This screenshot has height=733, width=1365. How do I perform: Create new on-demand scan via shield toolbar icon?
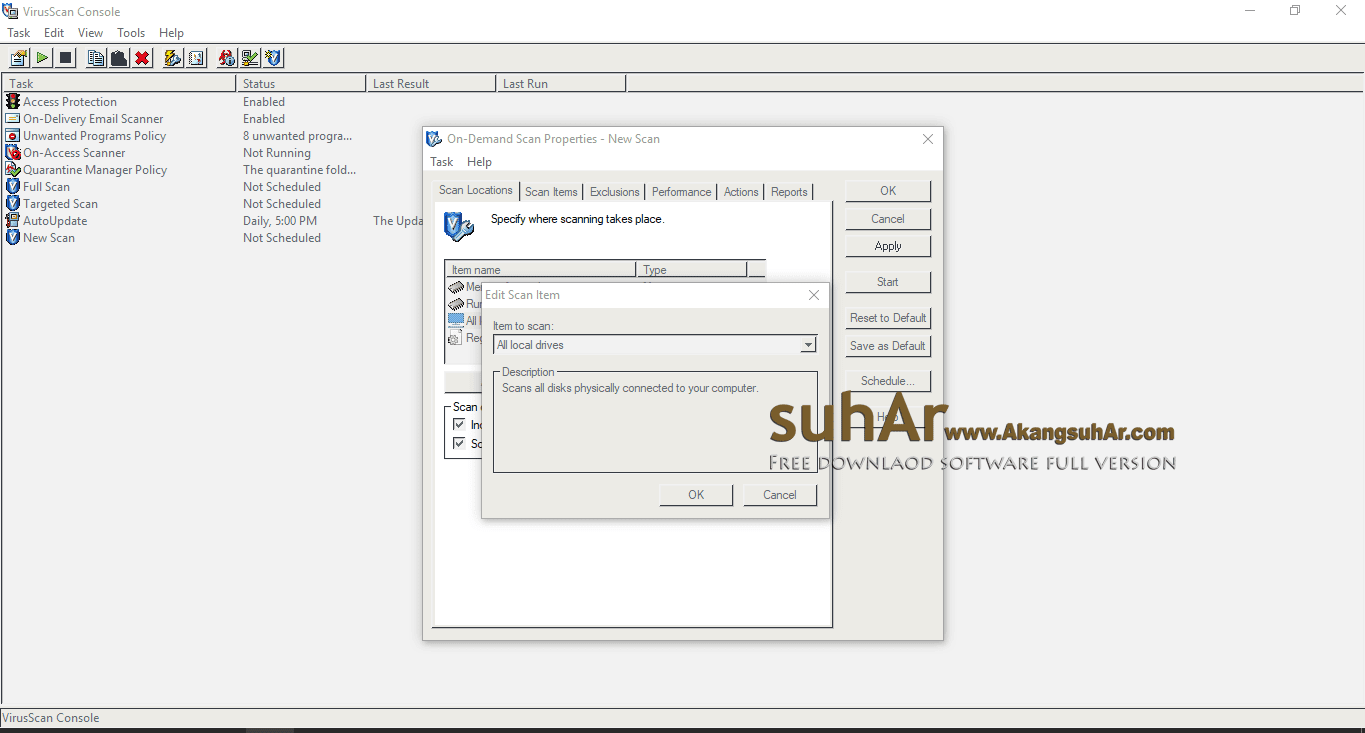click(x=273, y=58)
